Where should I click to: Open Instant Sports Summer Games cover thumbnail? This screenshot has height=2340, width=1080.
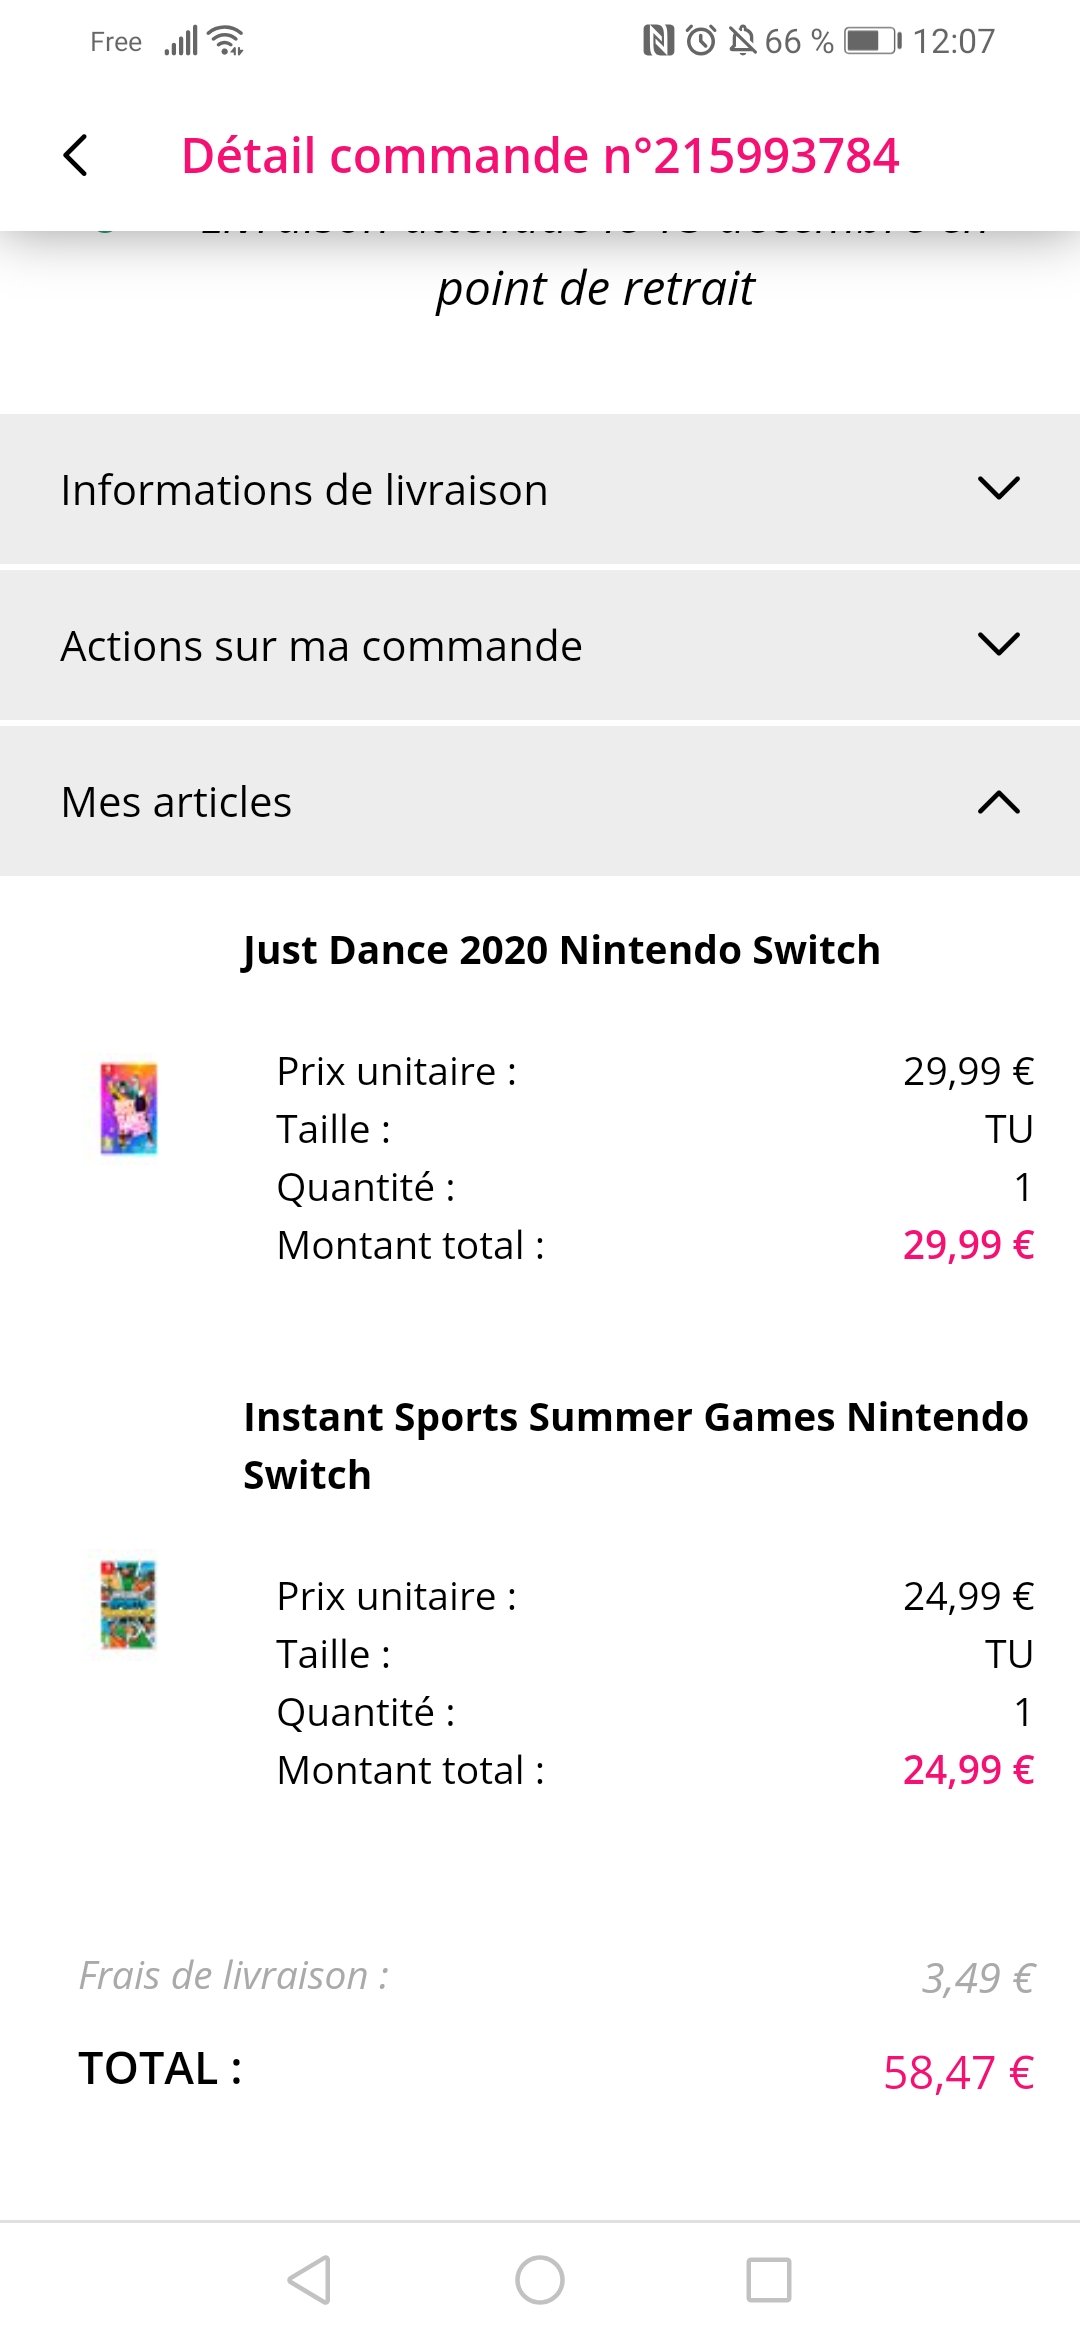click(x=129, y=1604)
